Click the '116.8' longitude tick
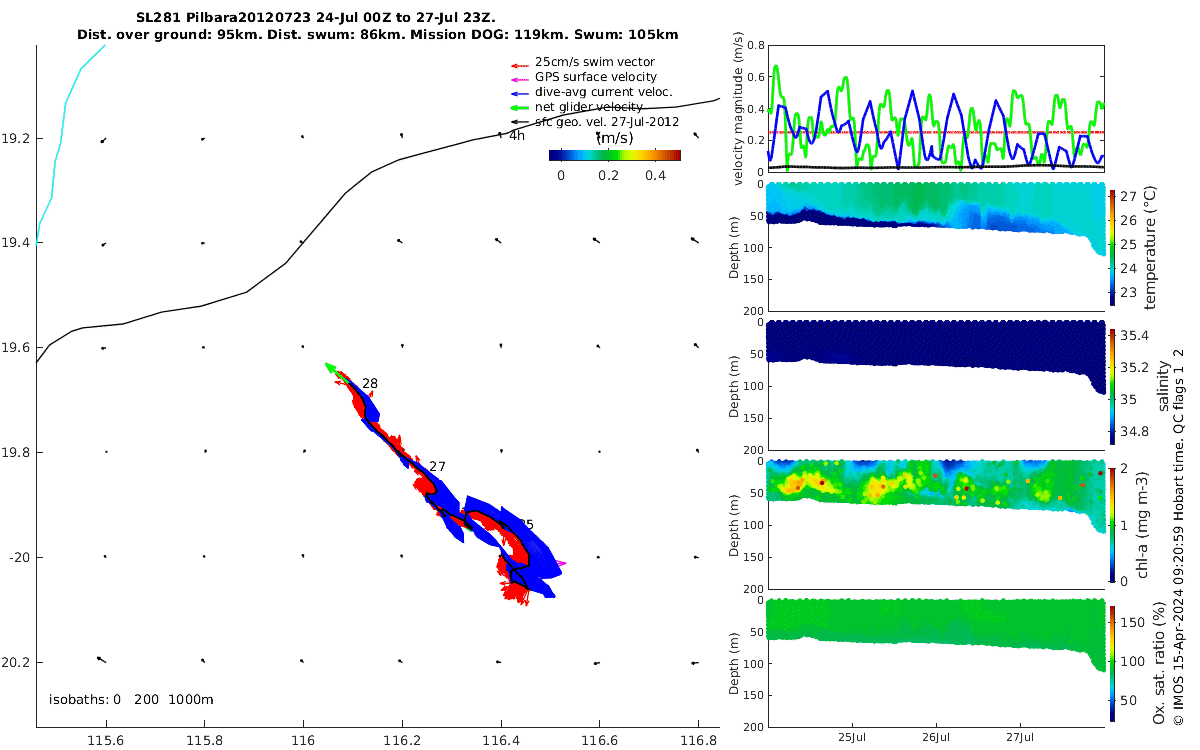Image resolution: width=1200 pixels, height=750 pixels. pos(698,740)
